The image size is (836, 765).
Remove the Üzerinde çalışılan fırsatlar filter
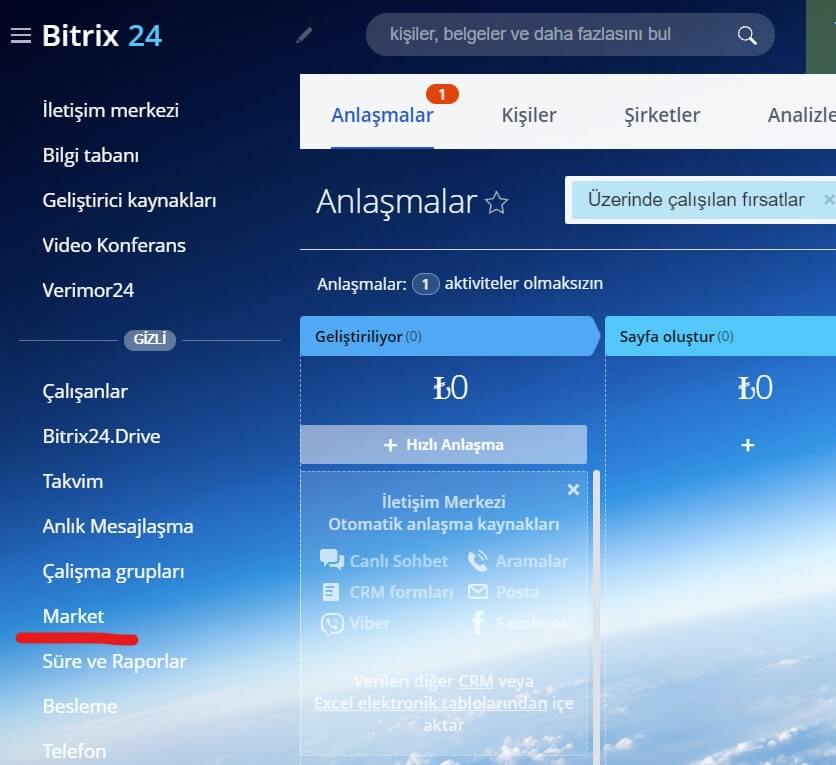pos(828,199)
